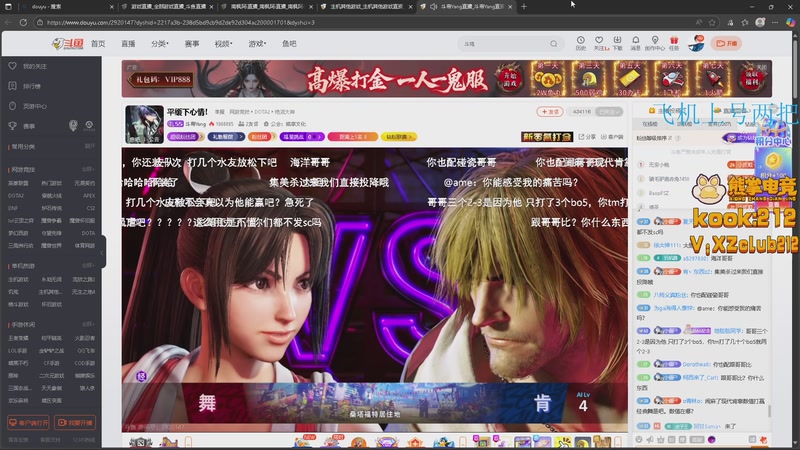Open the 鱼吧 navigation item
Screen dimensions: 800x450
tap(289, 44)
